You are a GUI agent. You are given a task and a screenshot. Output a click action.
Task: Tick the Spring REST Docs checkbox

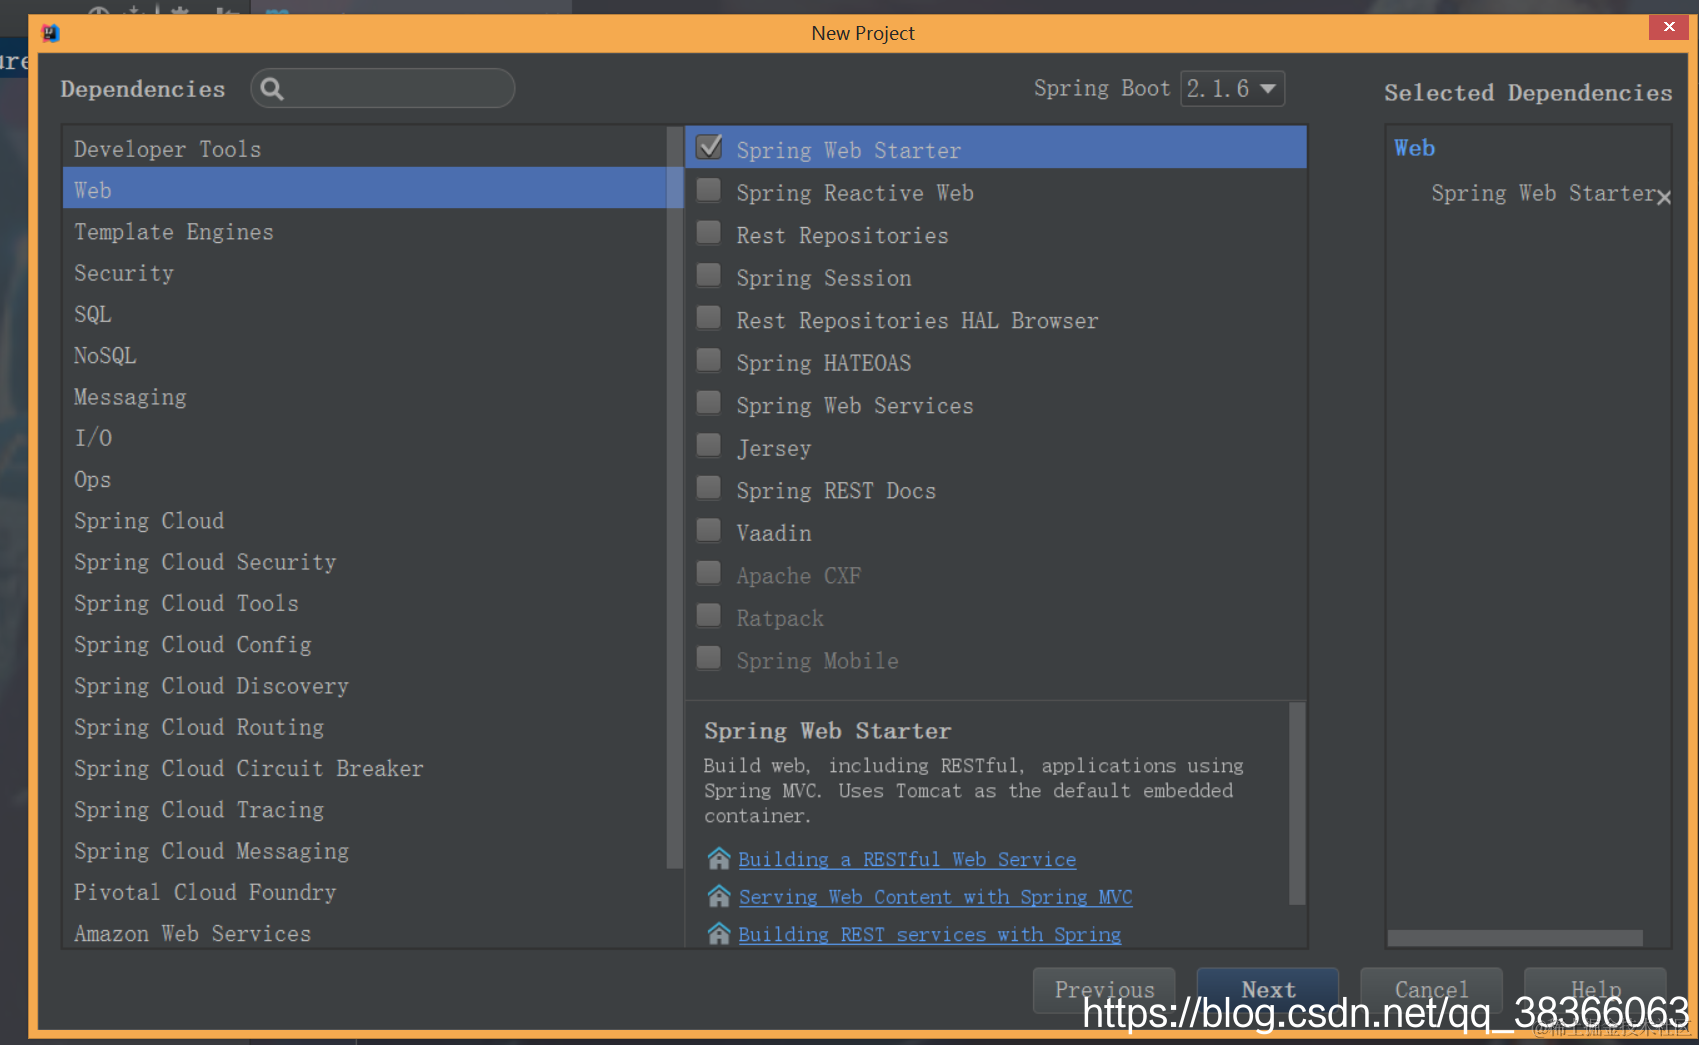[x=709, y=488]
